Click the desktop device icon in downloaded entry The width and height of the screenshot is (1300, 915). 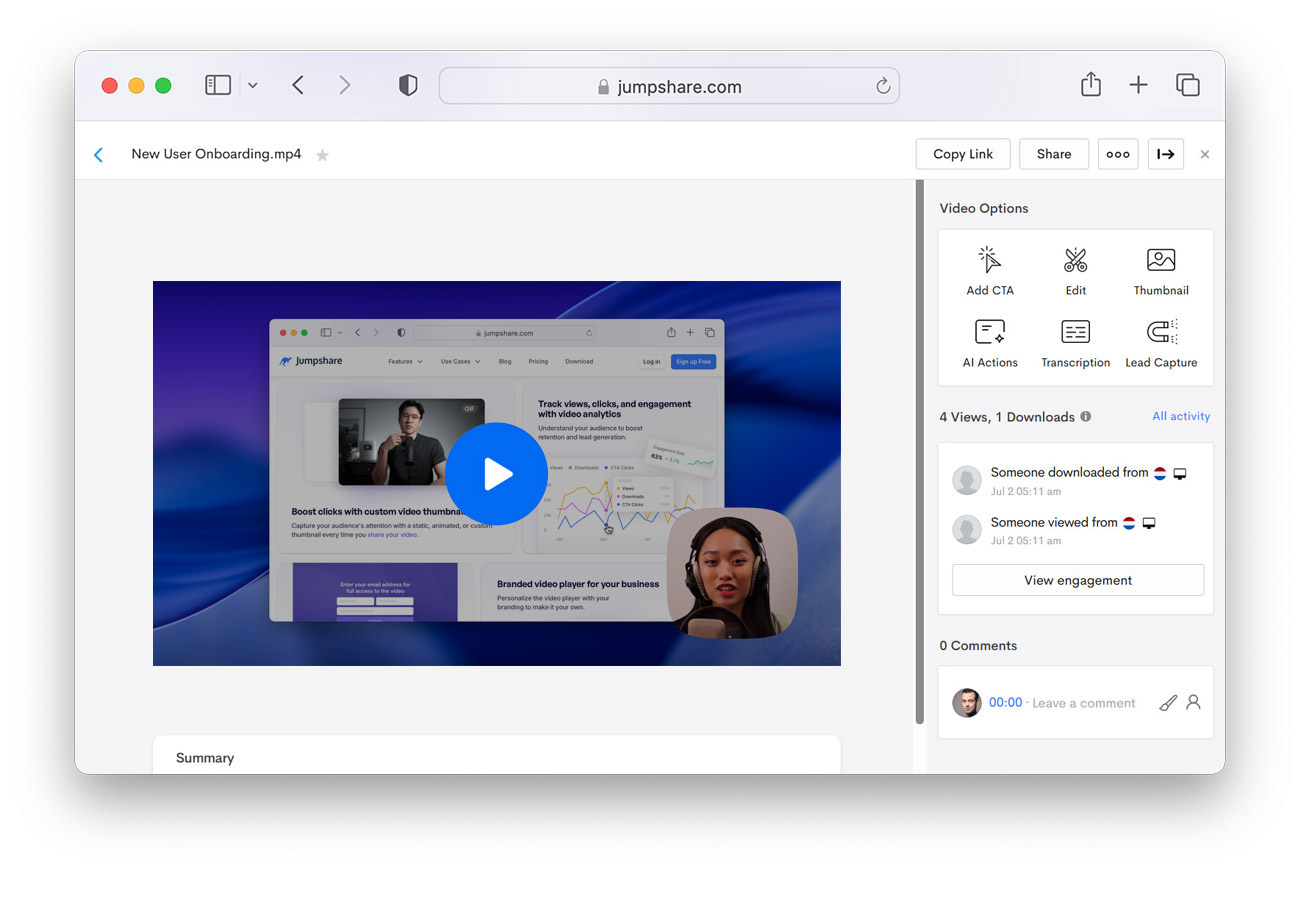[1180, 473]
